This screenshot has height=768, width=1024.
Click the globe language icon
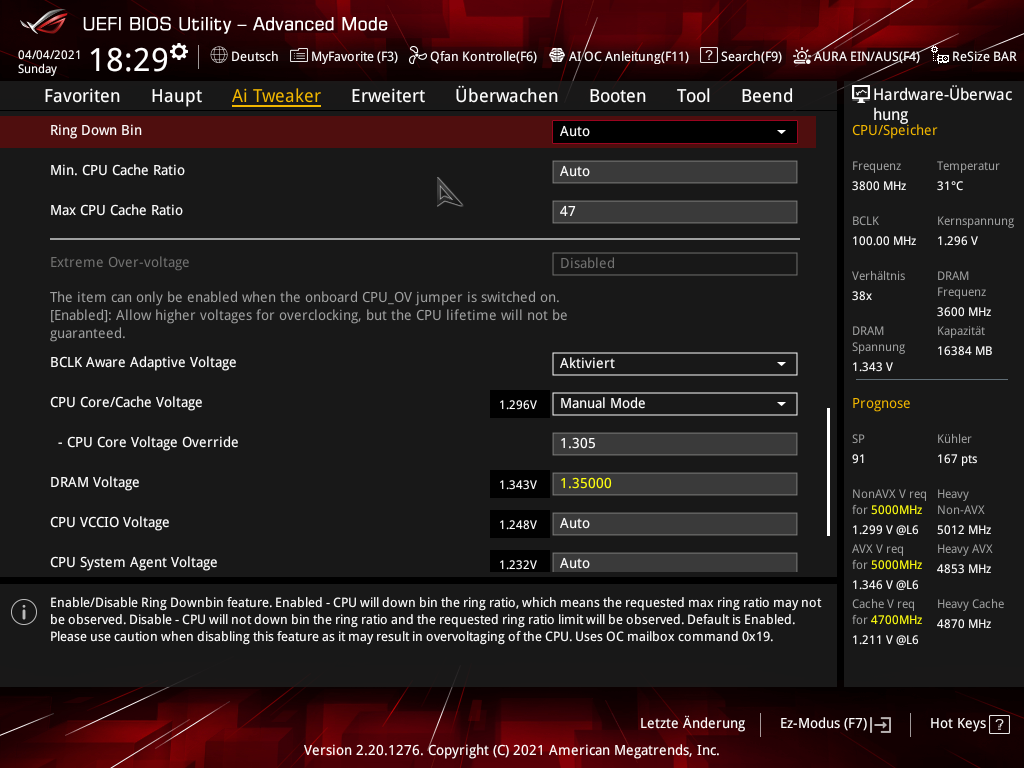(x=219, y=56)
